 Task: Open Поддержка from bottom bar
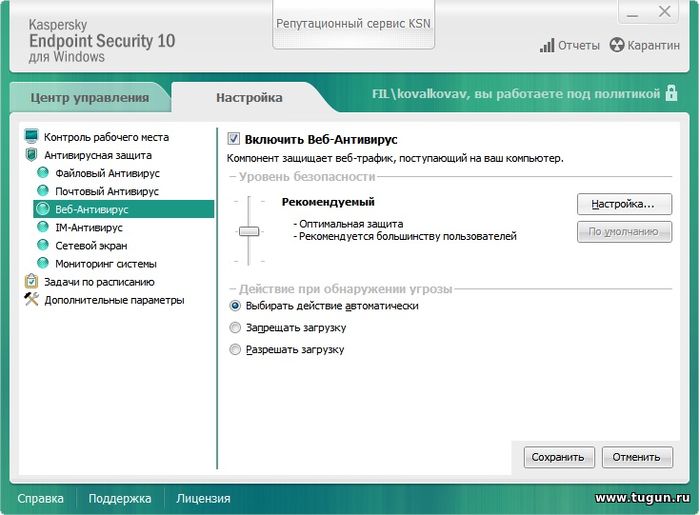click(120, 498)
